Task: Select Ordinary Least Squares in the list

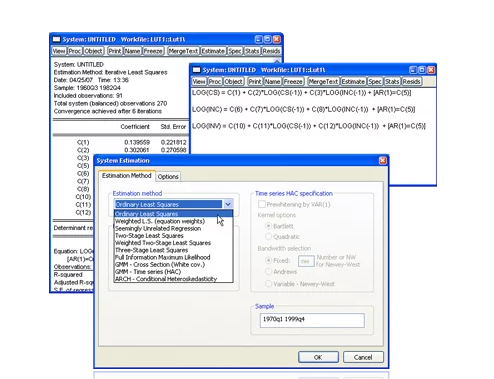Action: [x=173, y=214]
